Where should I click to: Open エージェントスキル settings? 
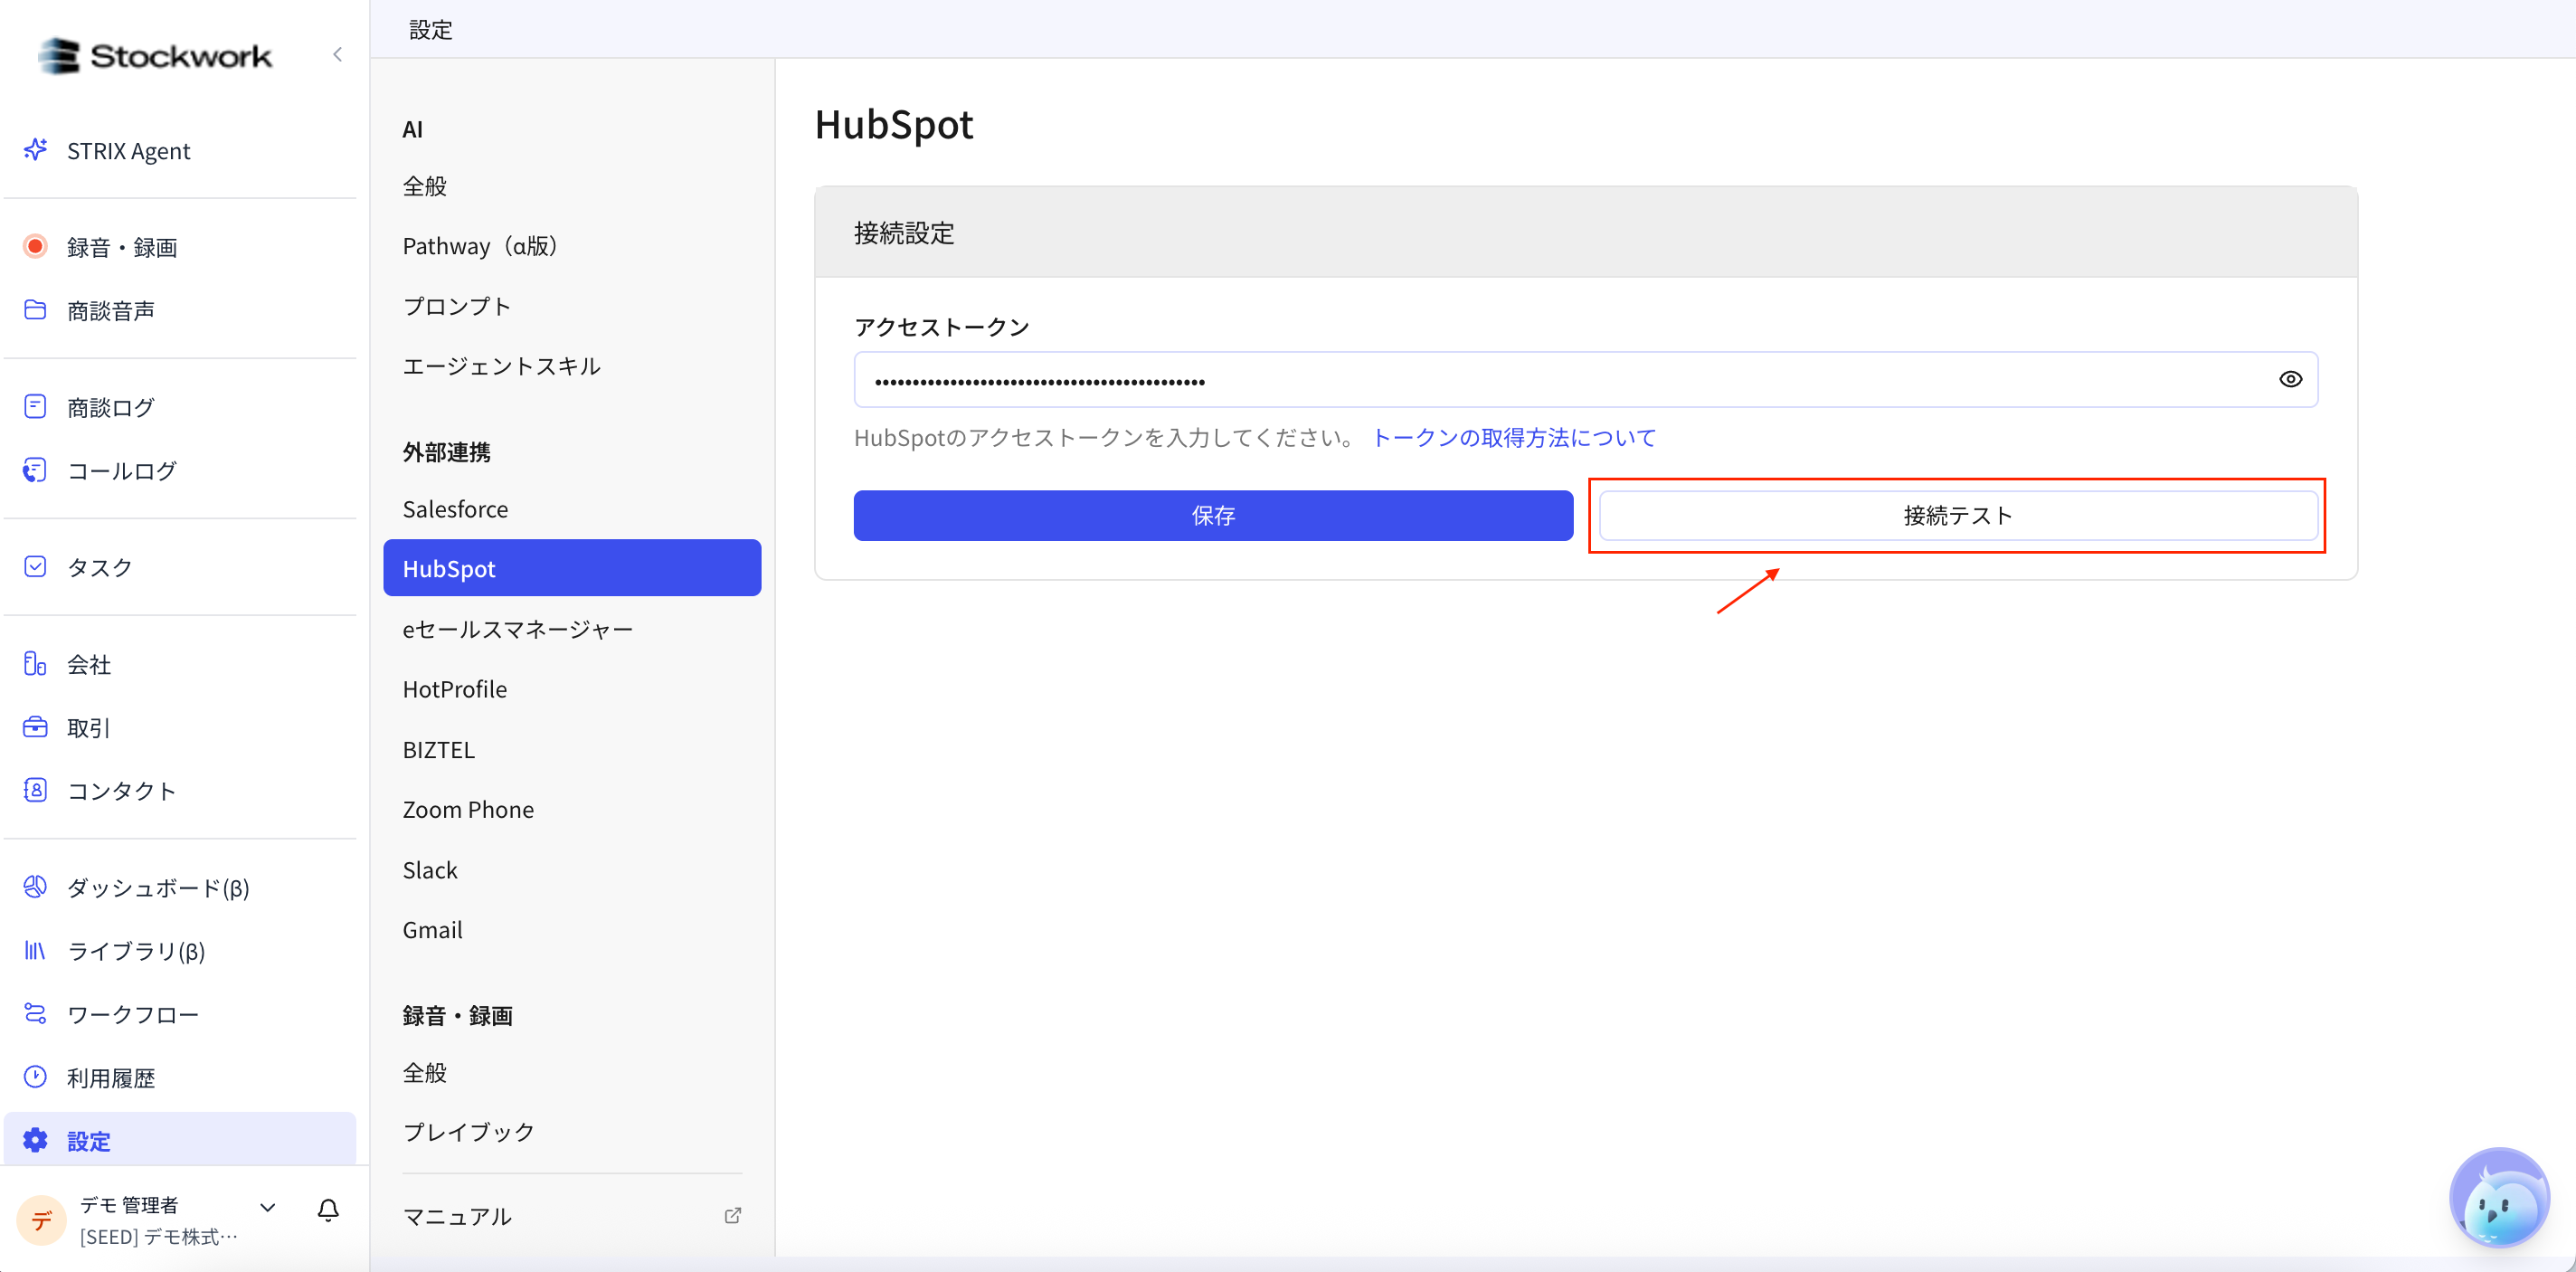click(x=572, y=366)
